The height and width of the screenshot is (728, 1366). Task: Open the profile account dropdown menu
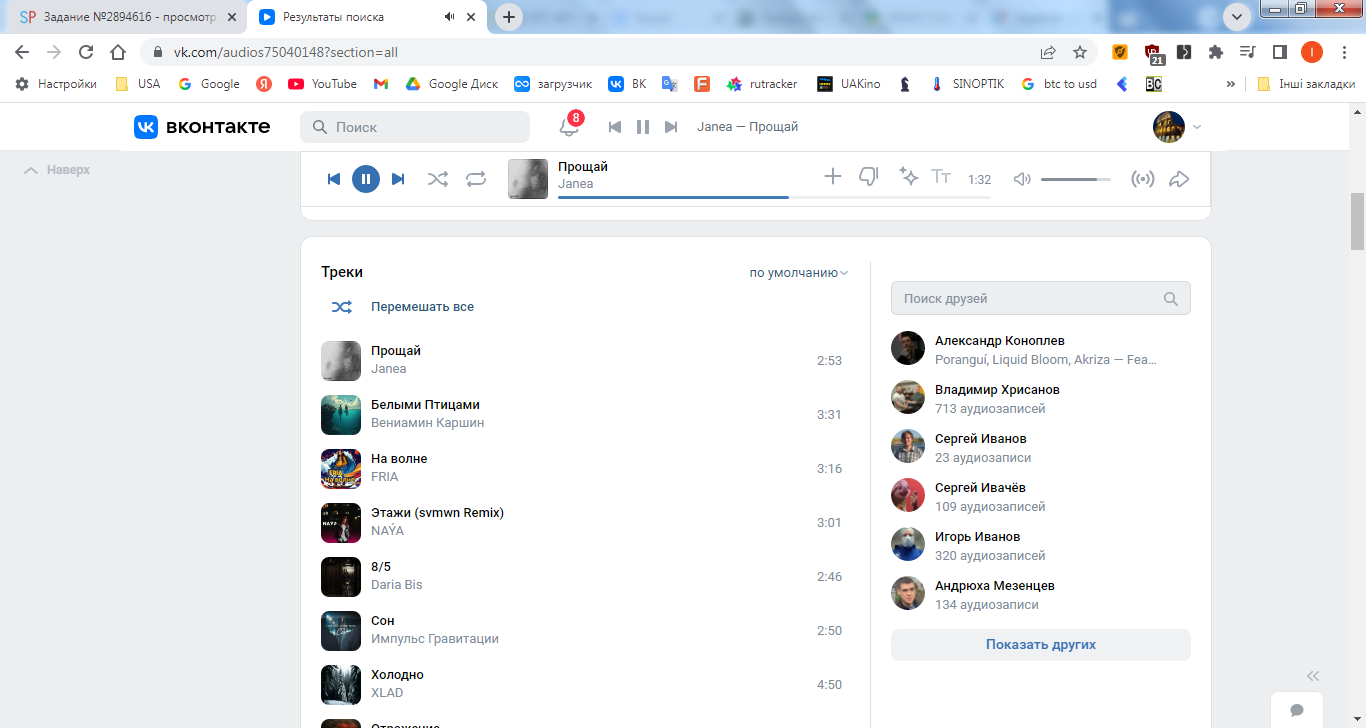pyautogui.click(x=1177, y=127)
